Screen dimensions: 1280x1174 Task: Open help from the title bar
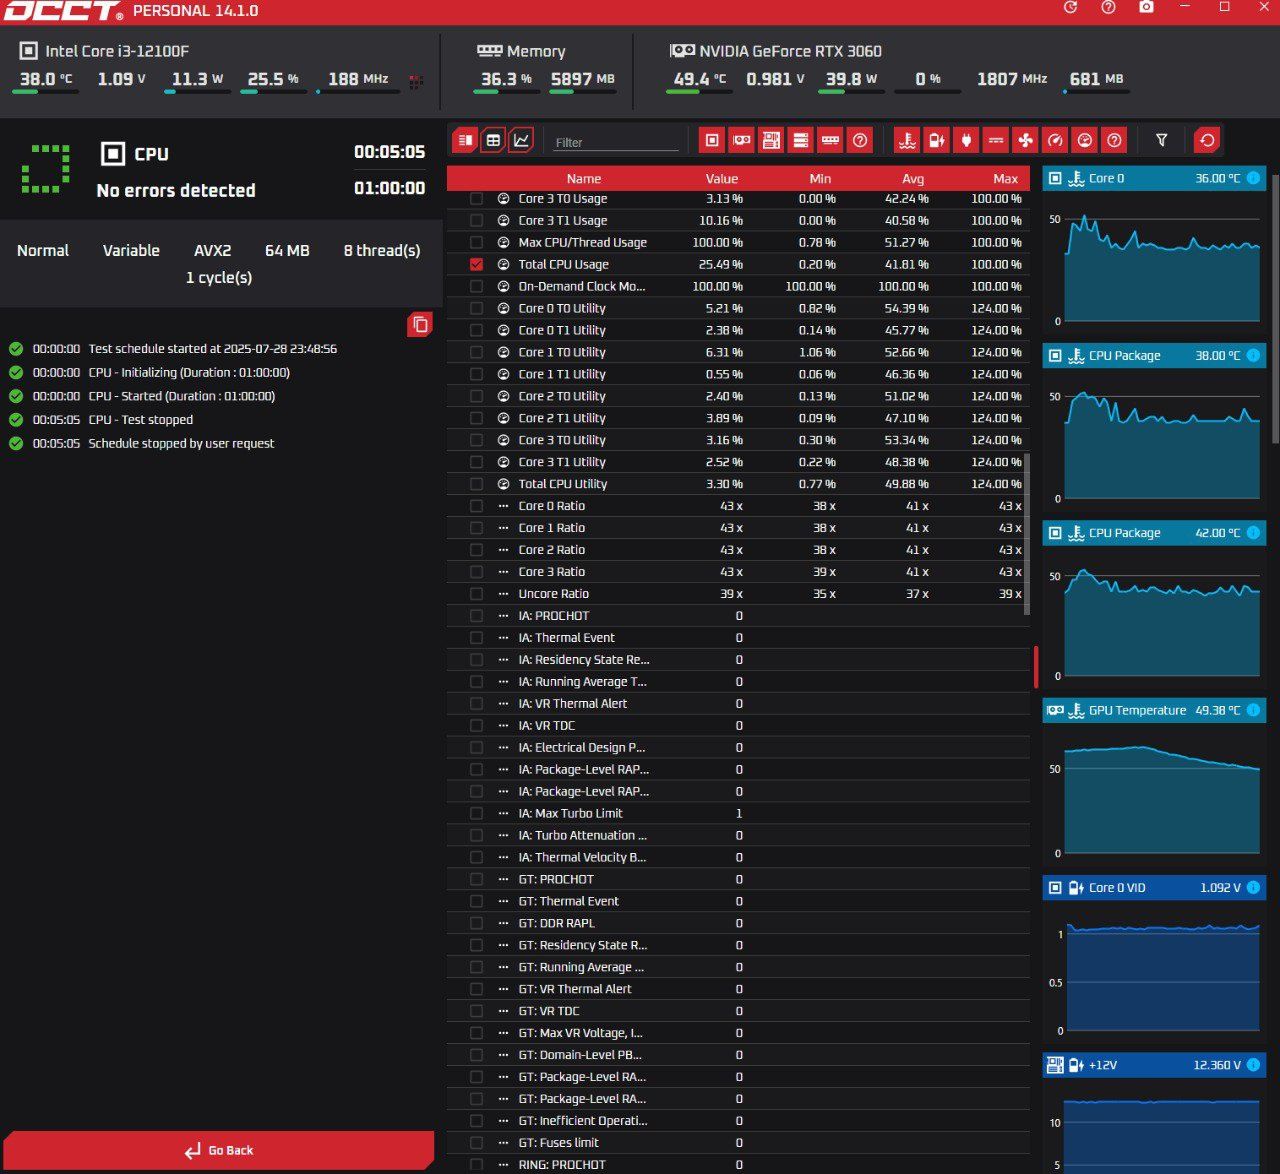coord(1108,7)
